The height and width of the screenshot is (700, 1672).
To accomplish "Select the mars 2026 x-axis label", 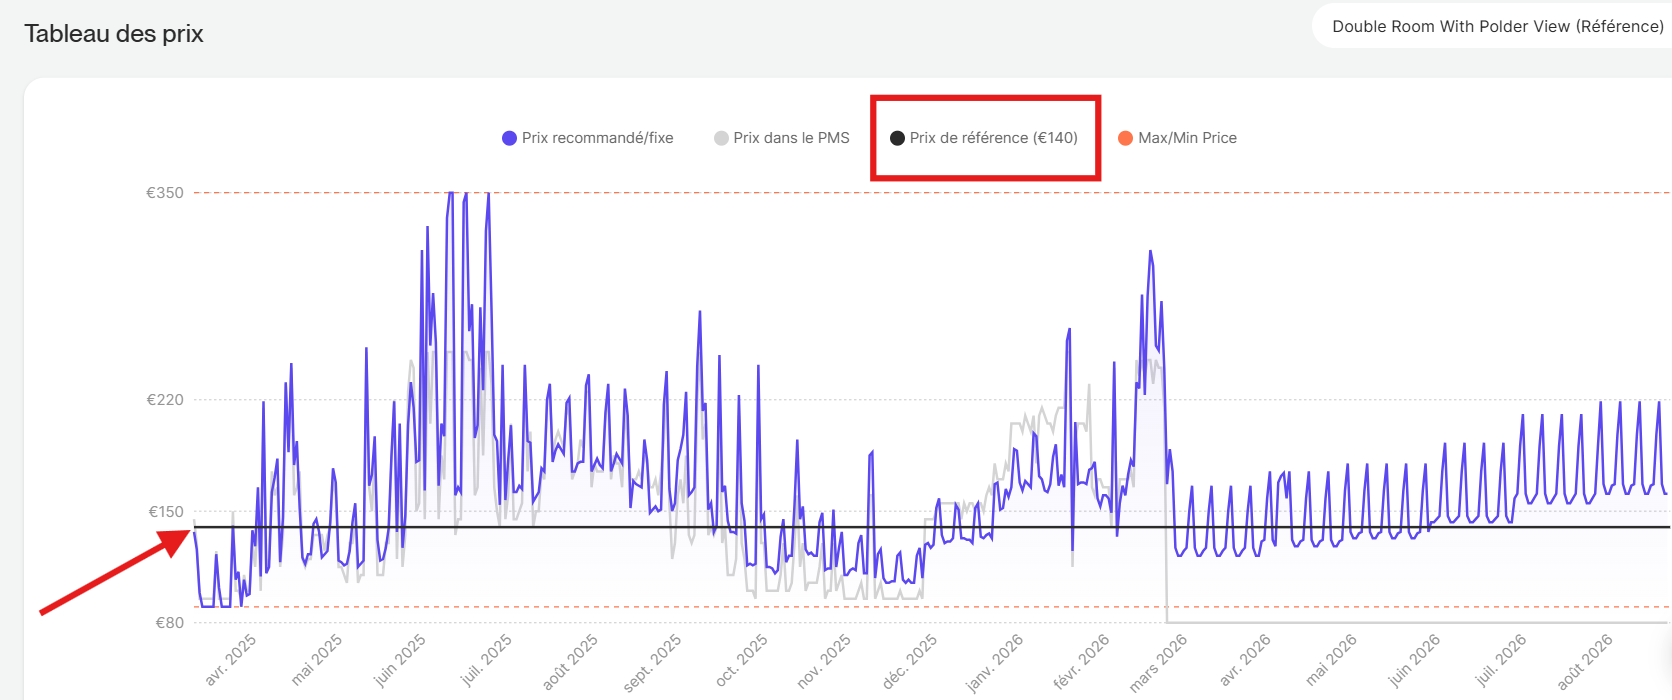I will tap(1158, 662).
